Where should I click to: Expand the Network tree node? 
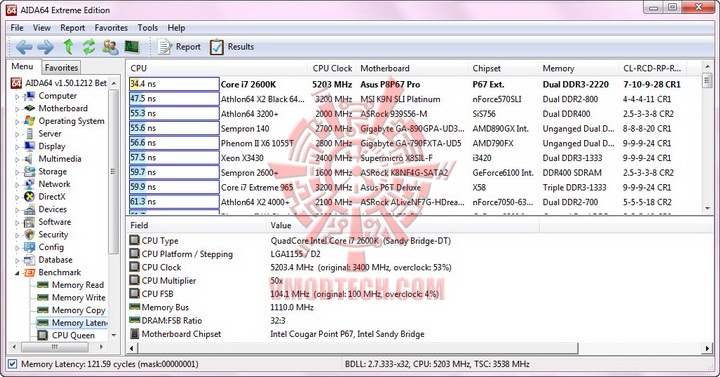(x=17, y=185)
